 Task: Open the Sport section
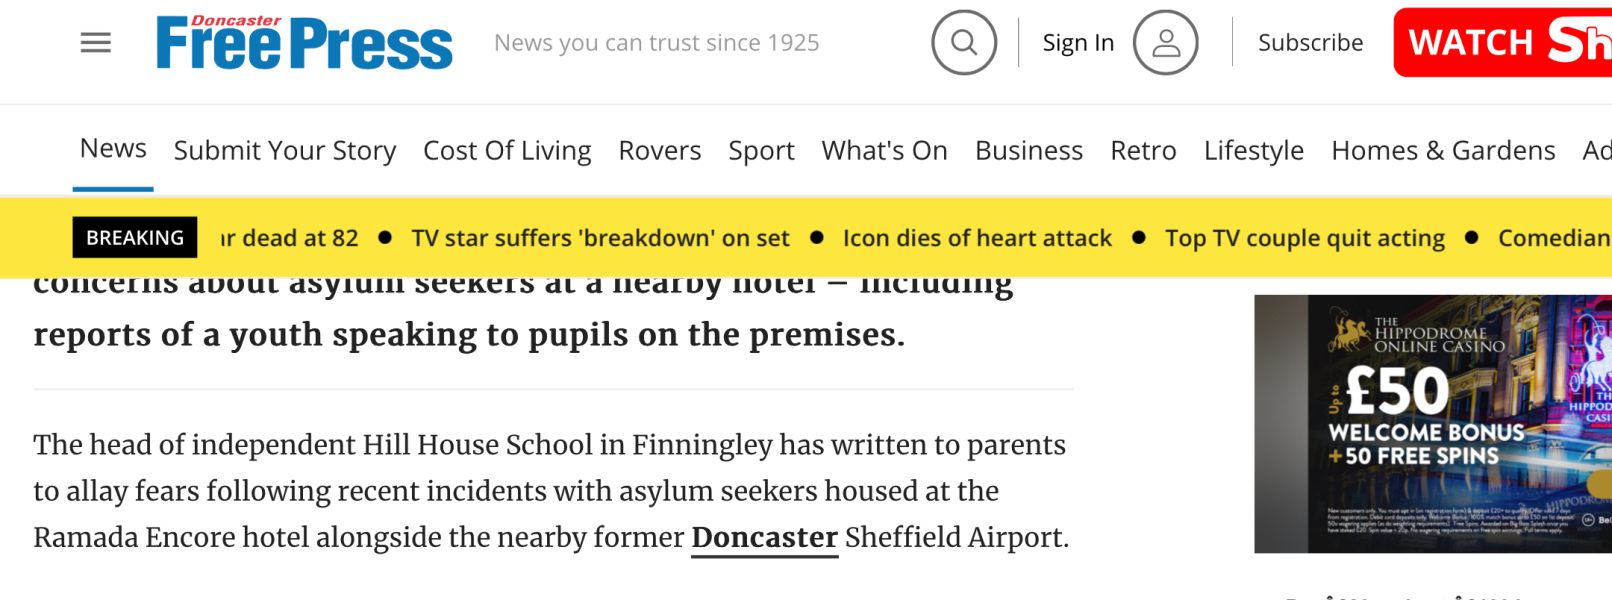761,151
